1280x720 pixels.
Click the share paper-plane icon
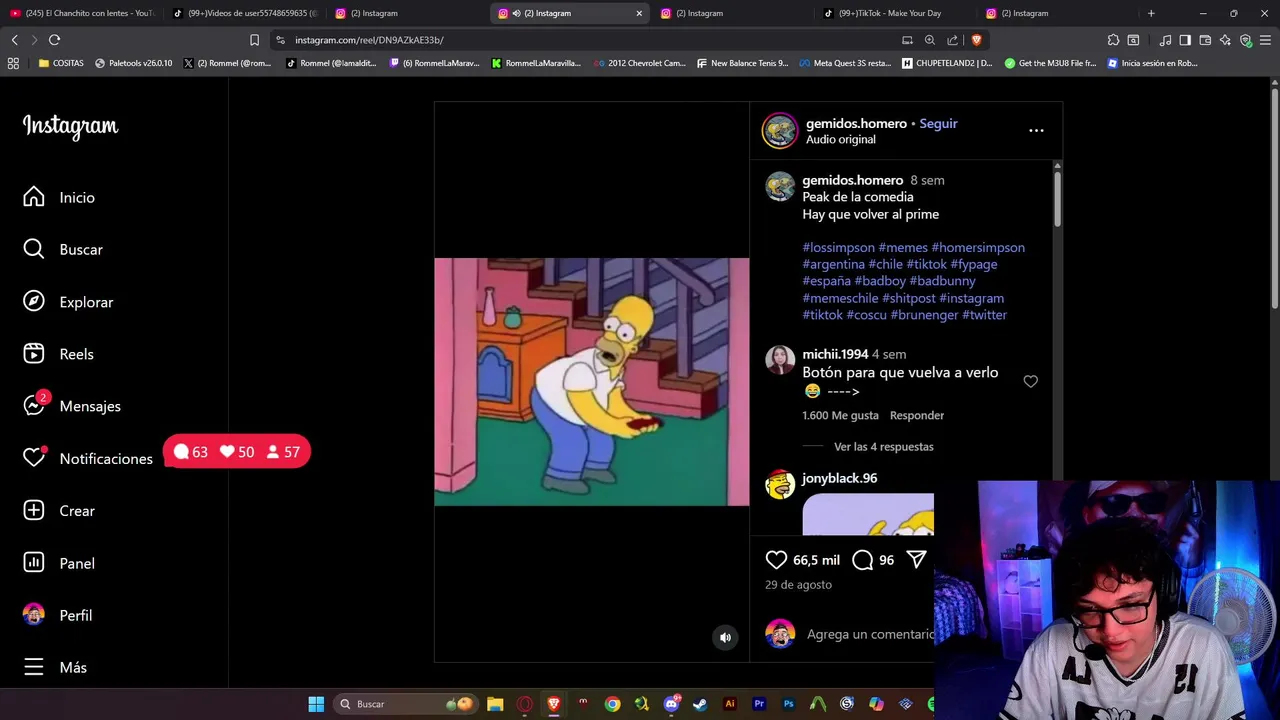pos(916,560)
